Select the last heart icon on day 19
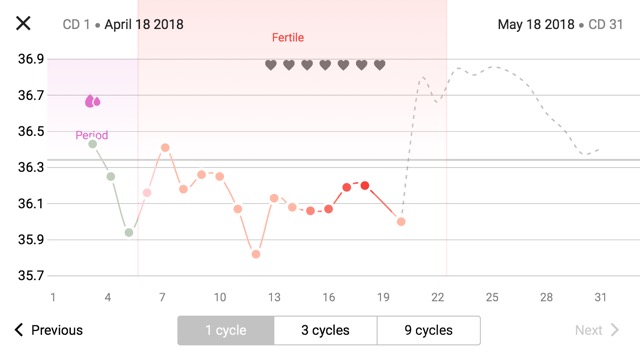The height and width of the screenshot is (360, 640). [380, 65]
